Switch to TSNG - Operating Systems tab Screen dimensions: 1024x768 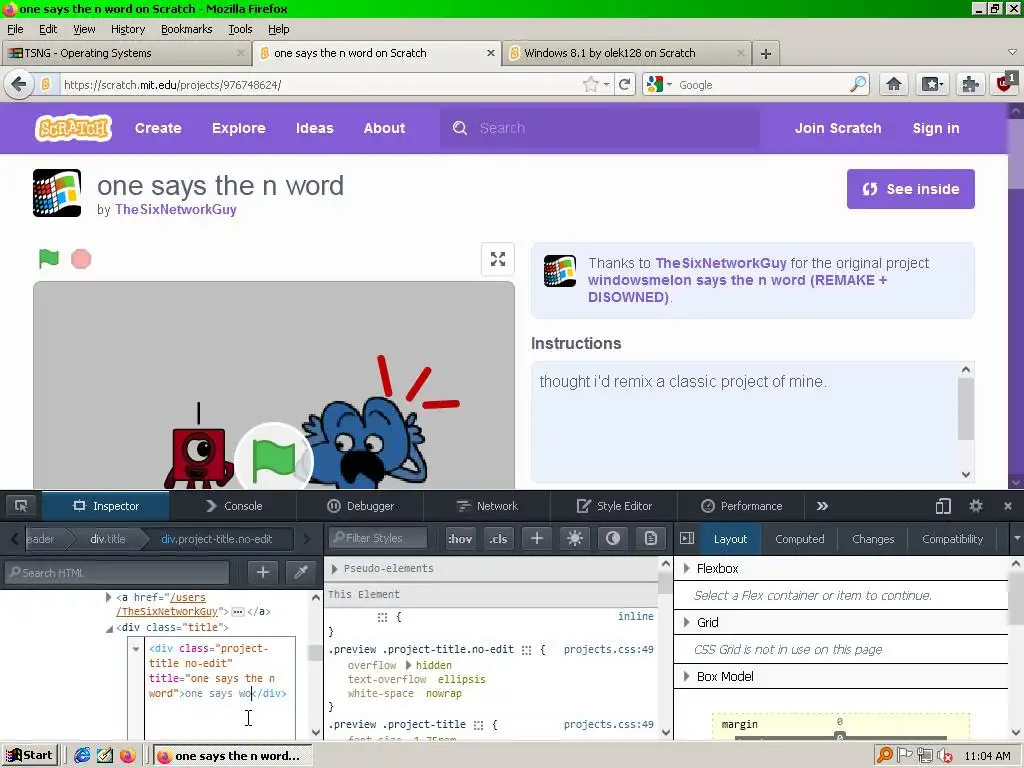[126, 54]
